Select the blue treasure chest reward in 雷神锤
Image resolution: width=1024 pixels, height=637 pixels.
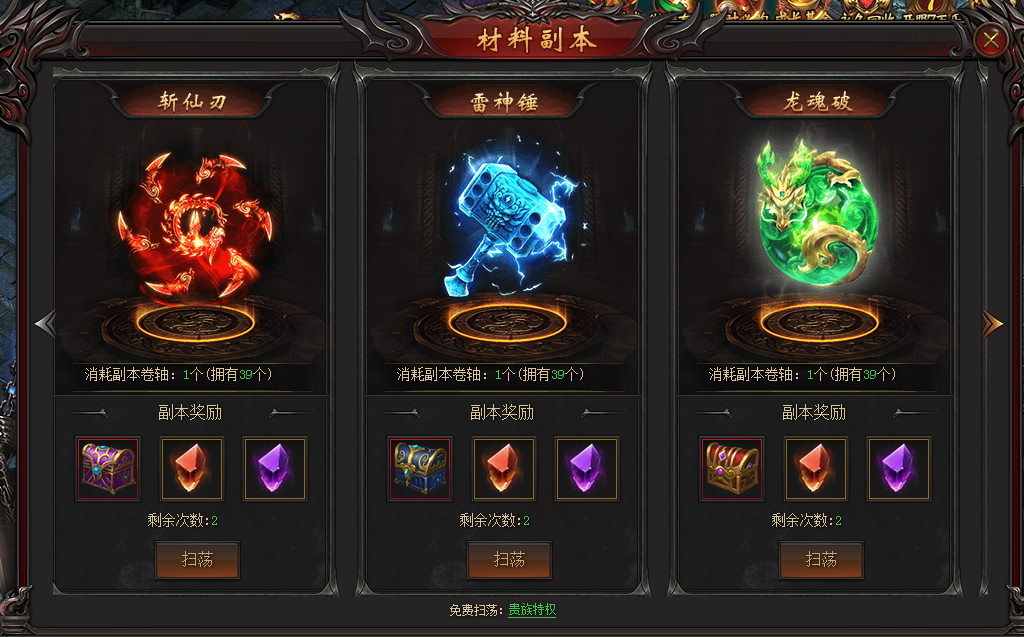(420, 469)
